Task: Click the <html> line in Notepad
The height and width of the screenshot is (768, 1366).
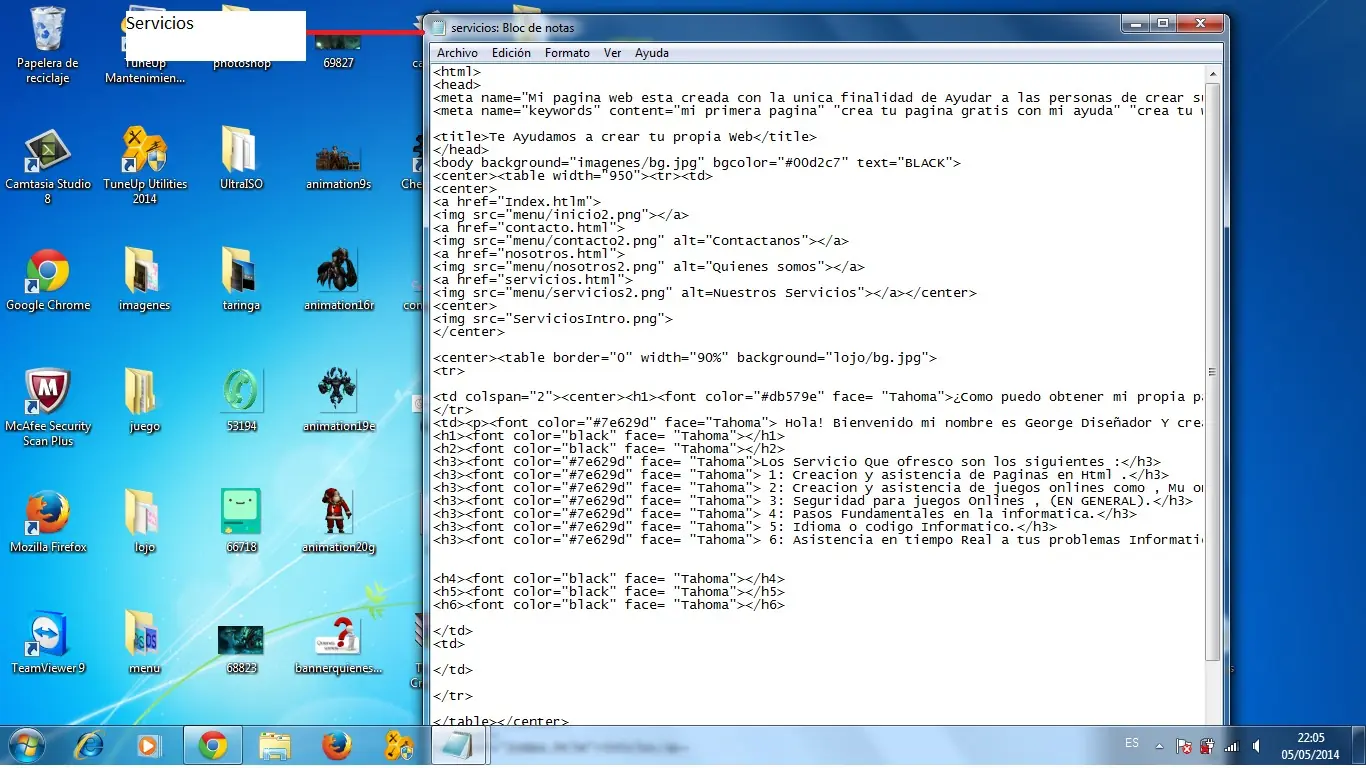Action: pos(457,72)
